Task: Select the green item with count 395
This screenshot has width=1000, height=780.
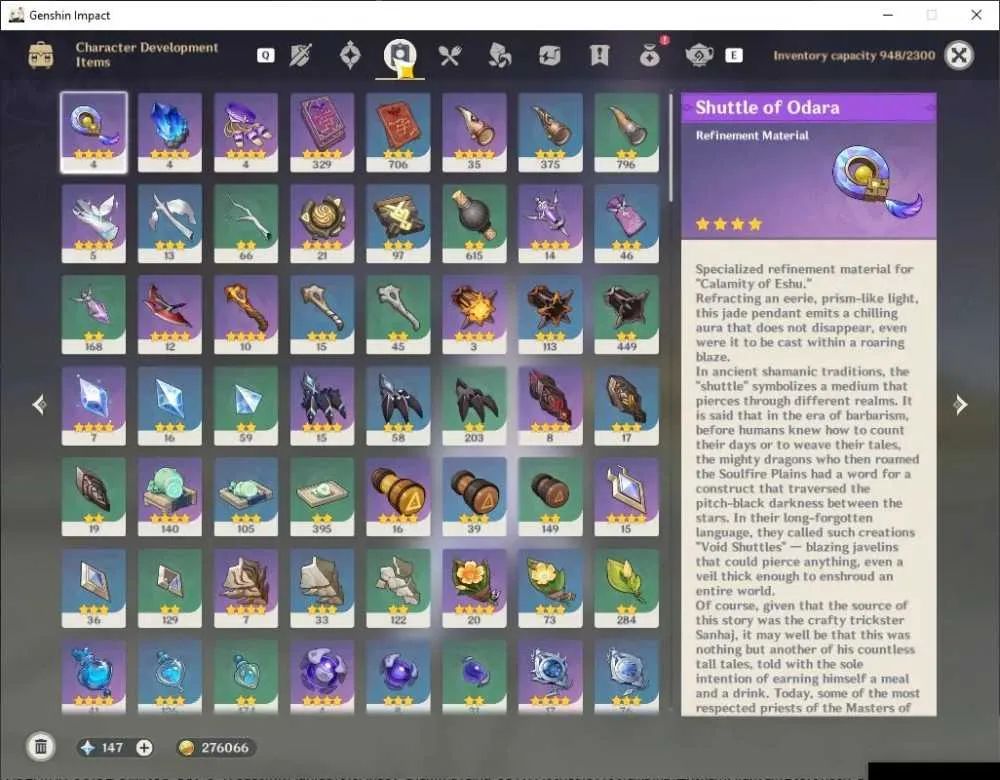Action: (322, 497)
